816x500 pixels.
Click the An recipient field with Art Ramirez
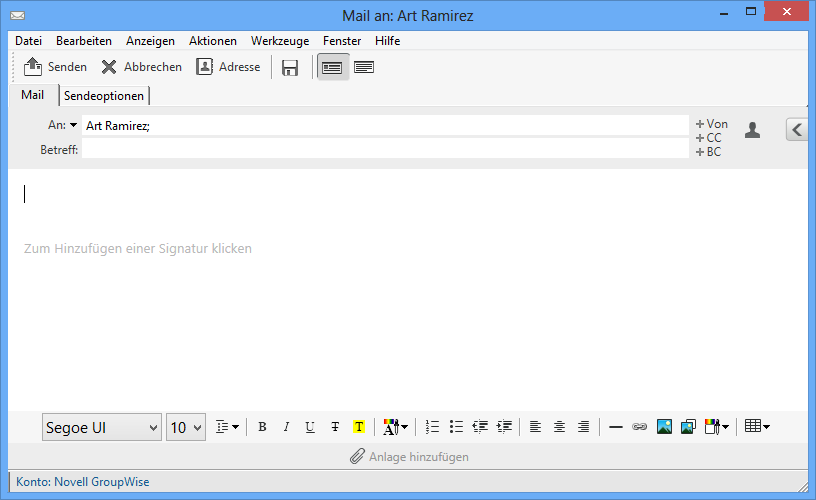pyautogui.click(x=385, y=125)
